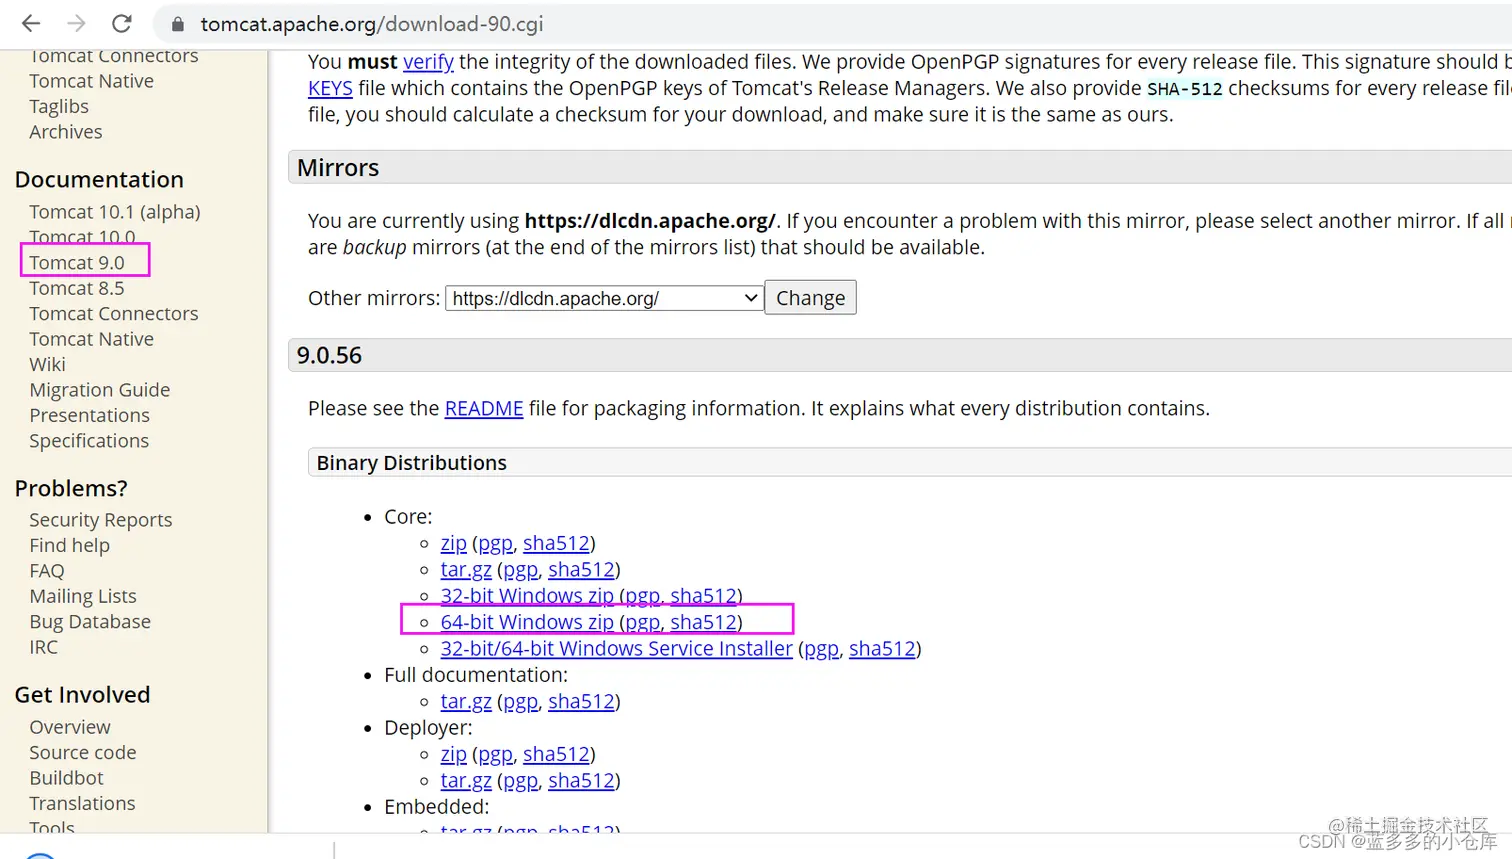Open pgp signature for Deployer tar.gz

click(x=520, y=780)
